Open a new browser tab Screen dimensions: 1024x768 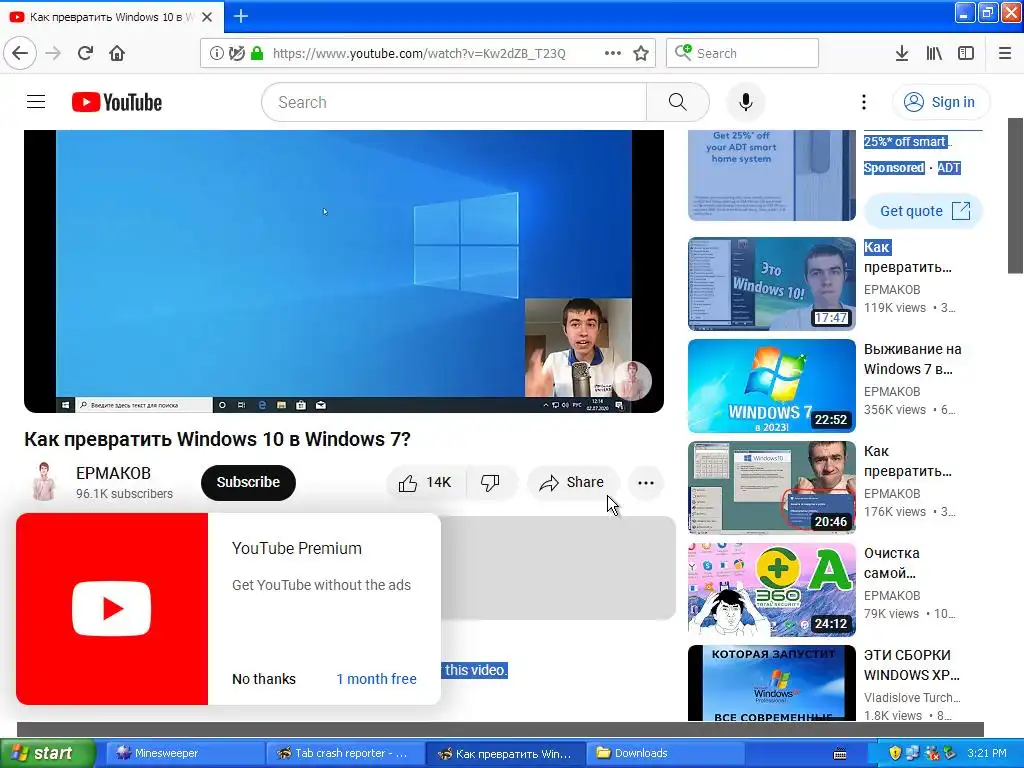coord(240,16)
